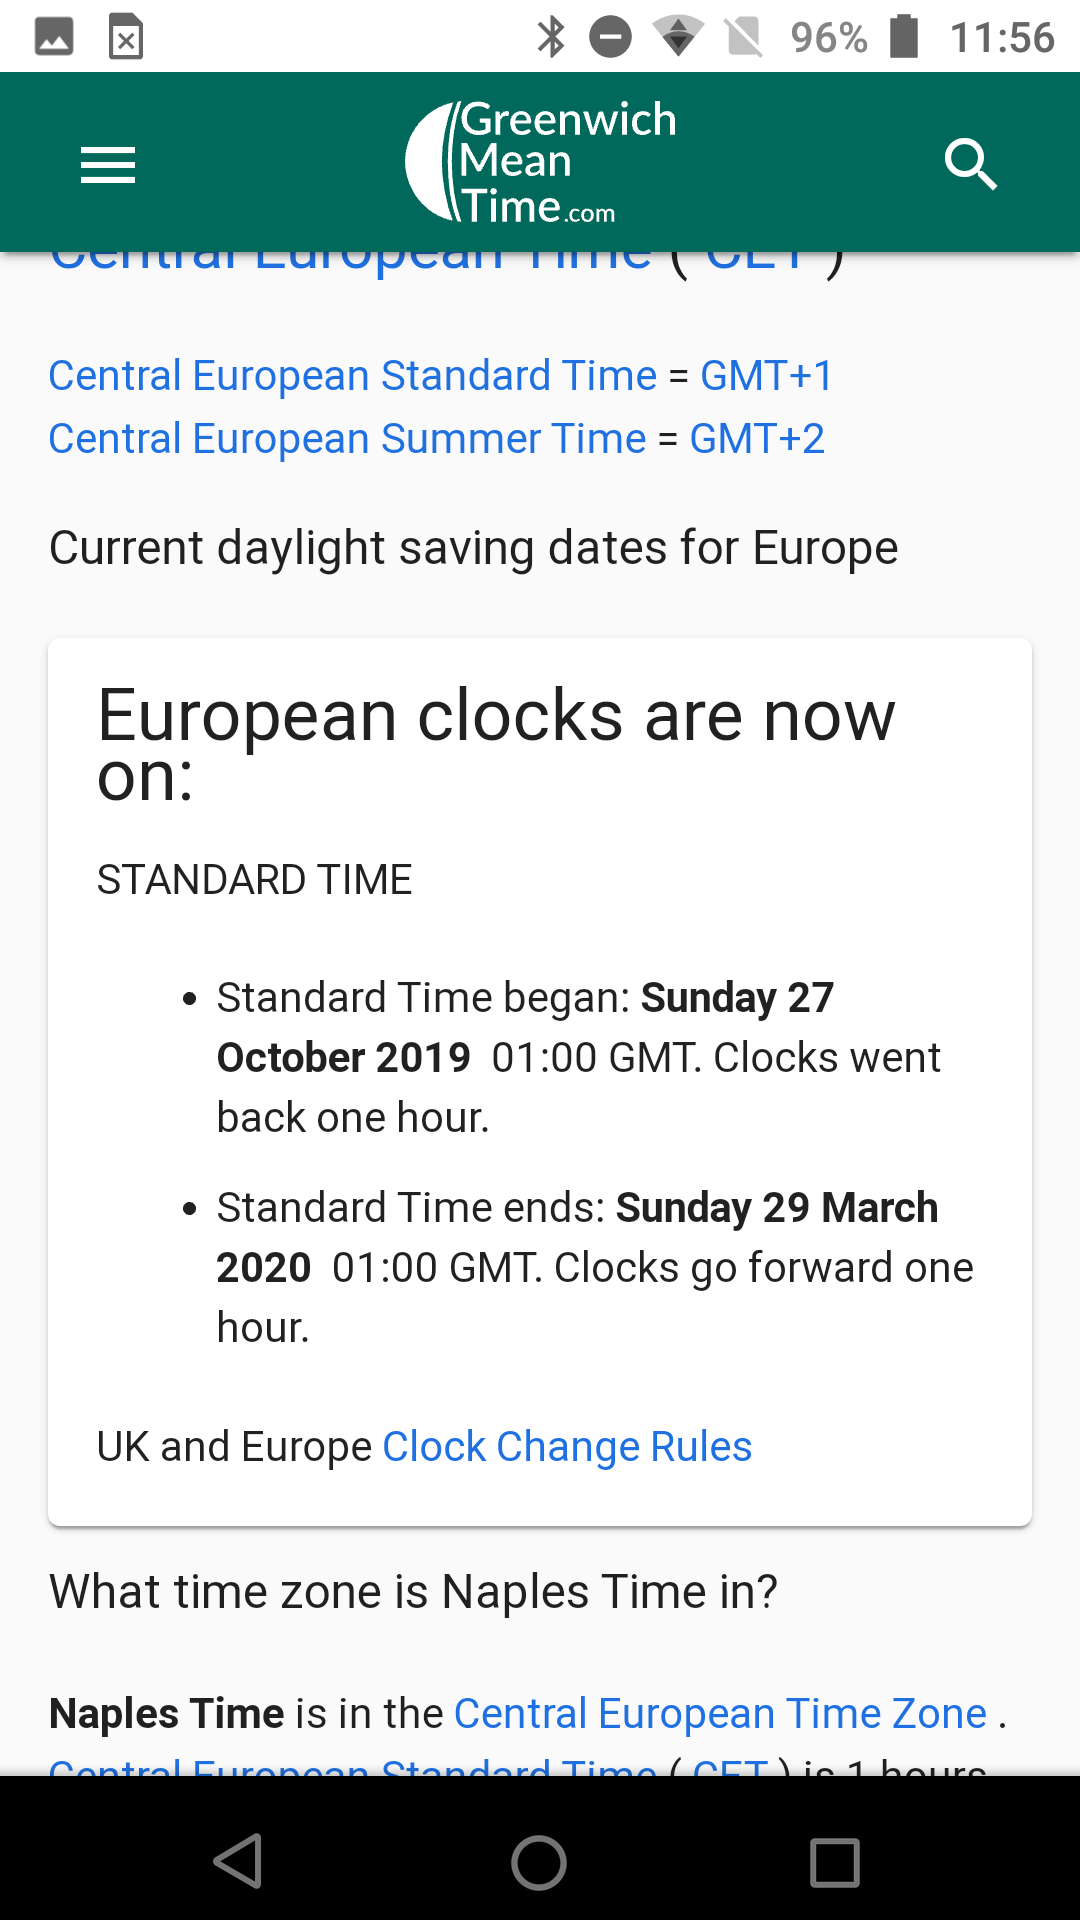Viewport: 1080px width, 1920px height.
Task: Follow the GMT+1 link
Action: tap(766, 376)
